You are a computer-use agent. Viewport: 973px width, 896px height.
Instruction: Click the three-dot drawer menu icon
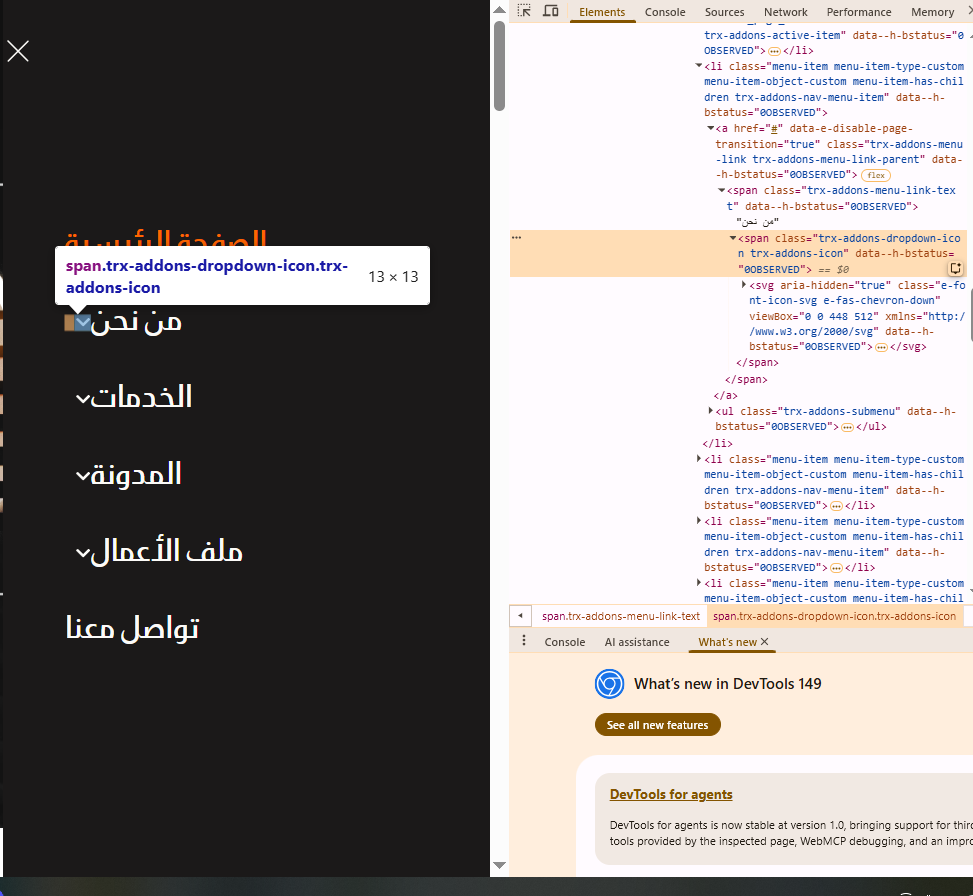524,641
